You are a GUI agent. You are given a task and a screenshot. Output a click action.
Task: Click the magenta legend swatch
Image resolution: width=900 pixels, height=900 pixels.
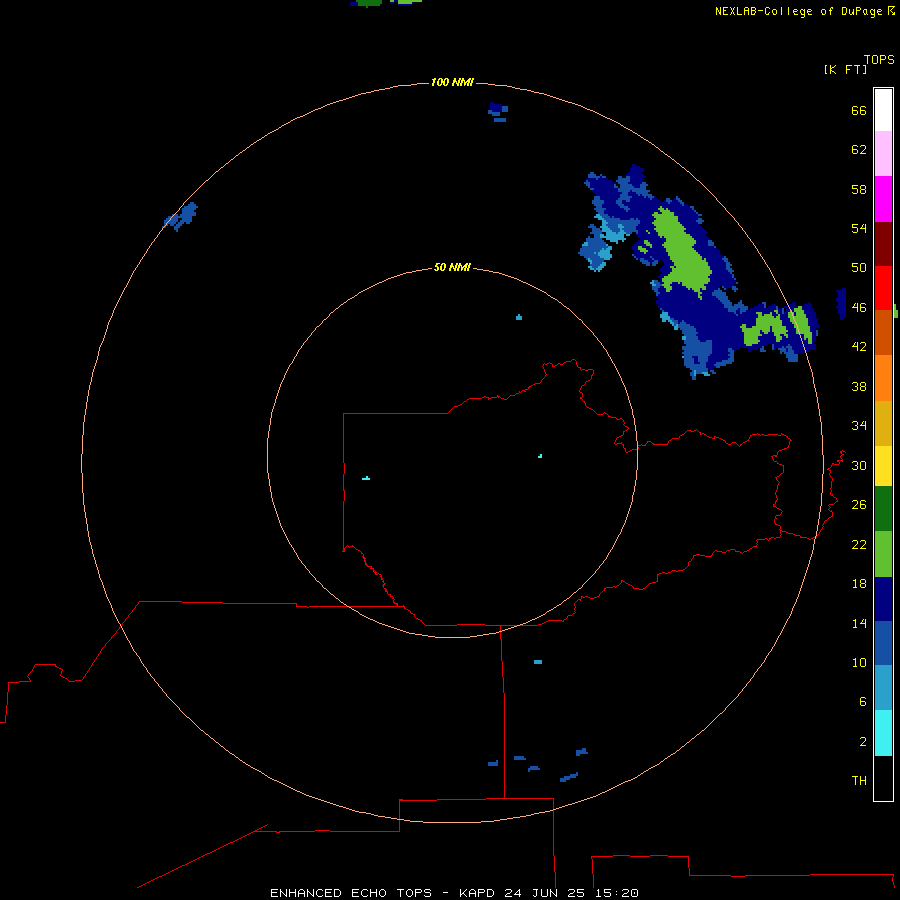coord(883,199)
